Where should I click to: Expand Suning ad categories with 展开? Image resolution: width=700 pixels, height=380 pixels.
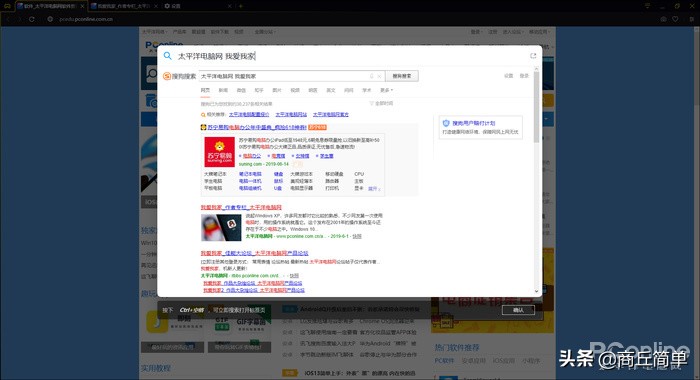374,189
